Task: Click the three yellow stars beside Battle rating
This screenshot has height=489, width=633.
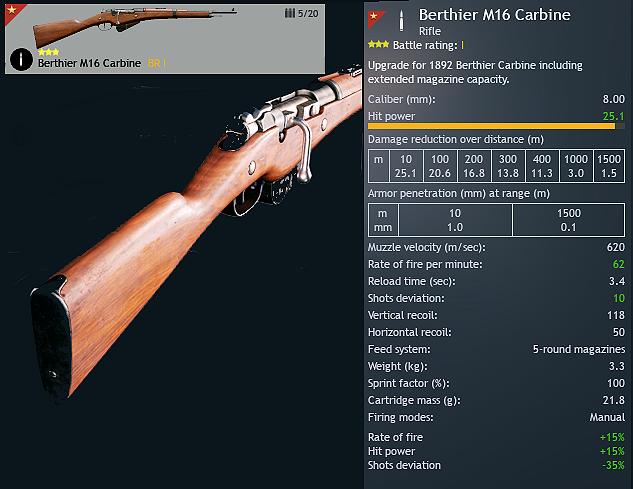Action: 379,44
